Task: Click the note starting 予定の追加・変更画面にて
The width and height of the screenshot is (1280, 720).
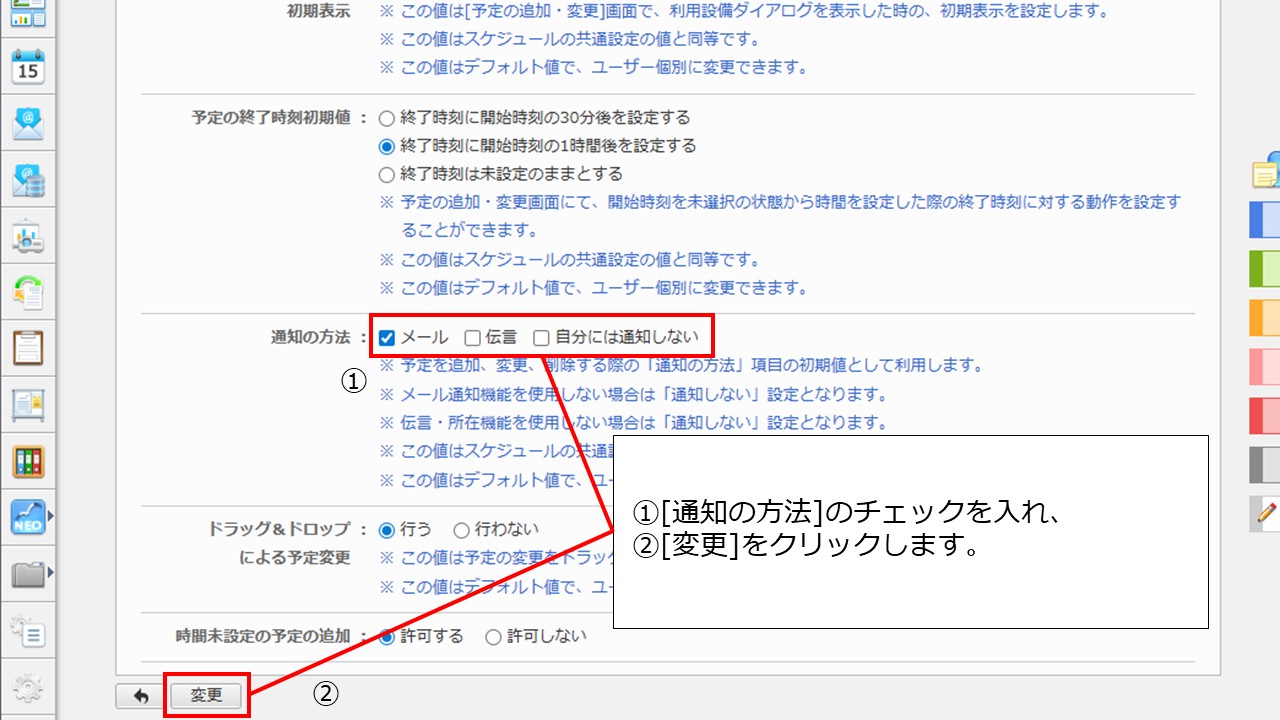Action: pos(780,216)
